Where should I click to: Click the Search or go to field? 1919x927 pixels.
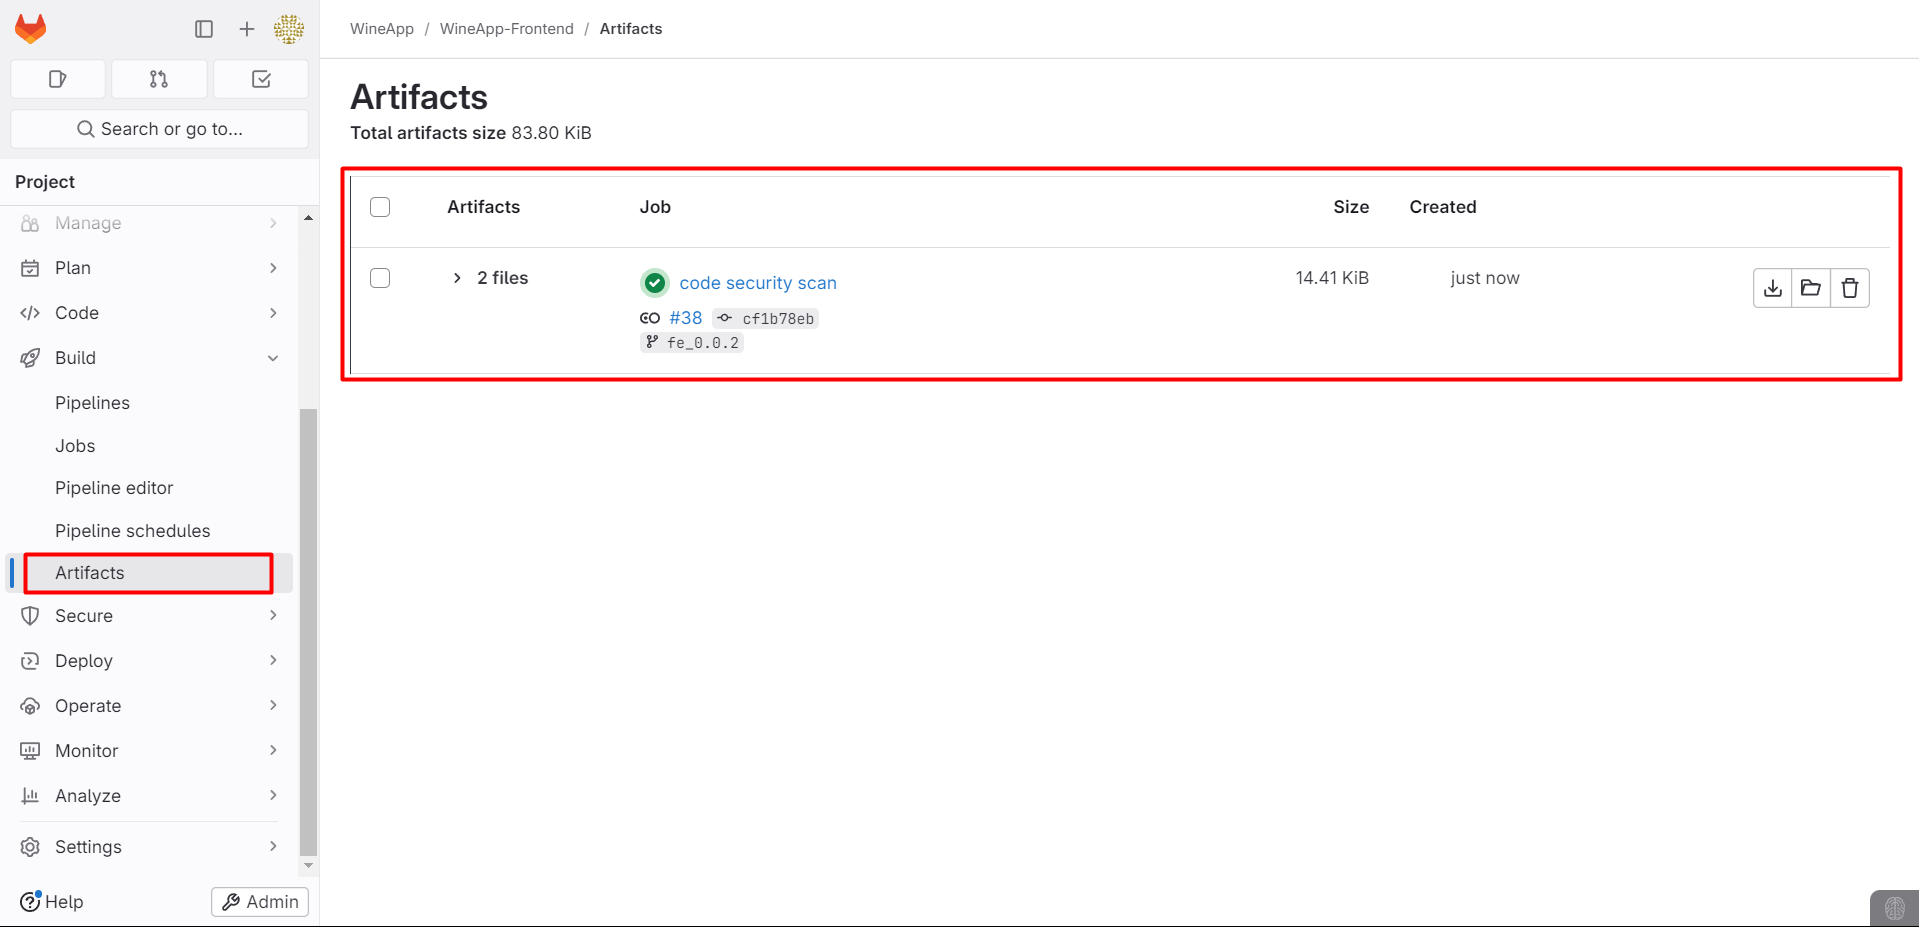coord(160,129)
